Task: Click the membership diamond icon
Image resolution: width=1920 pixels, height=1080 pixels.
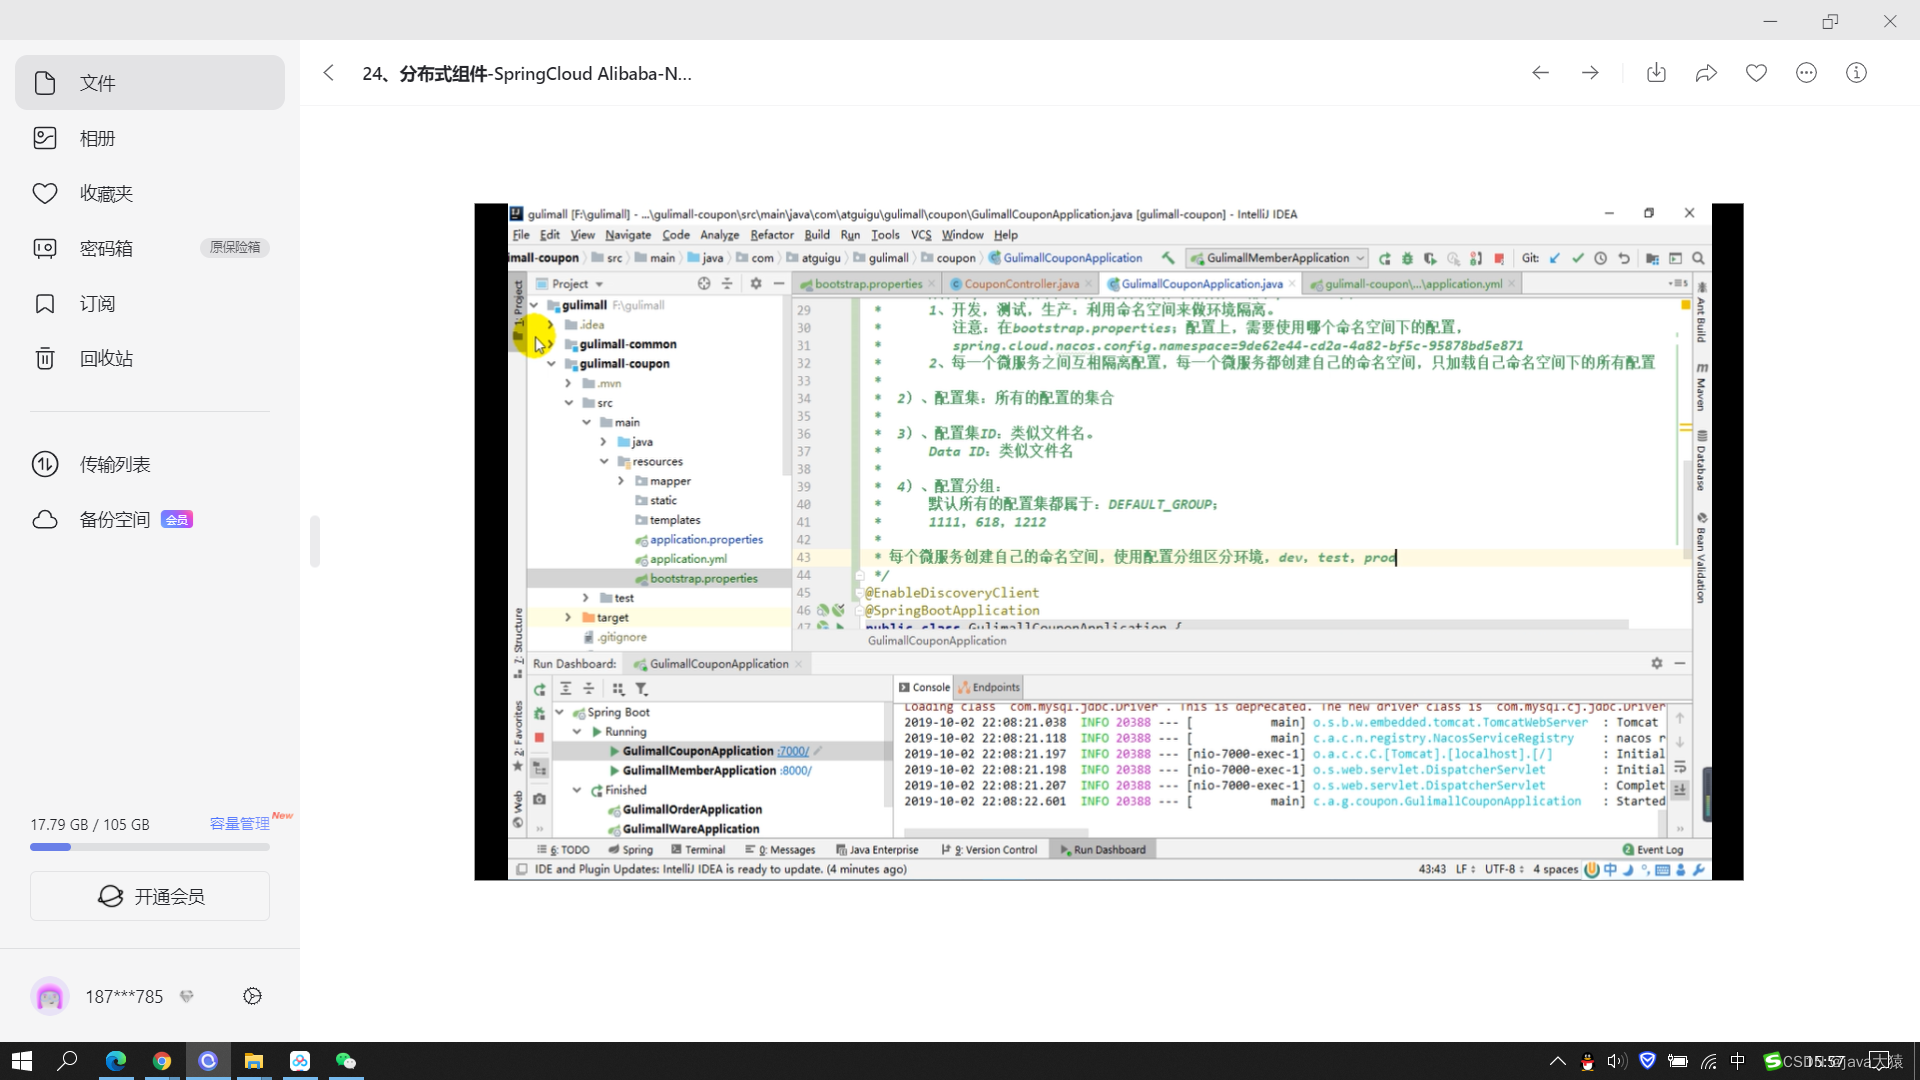Action: point(186,996)
